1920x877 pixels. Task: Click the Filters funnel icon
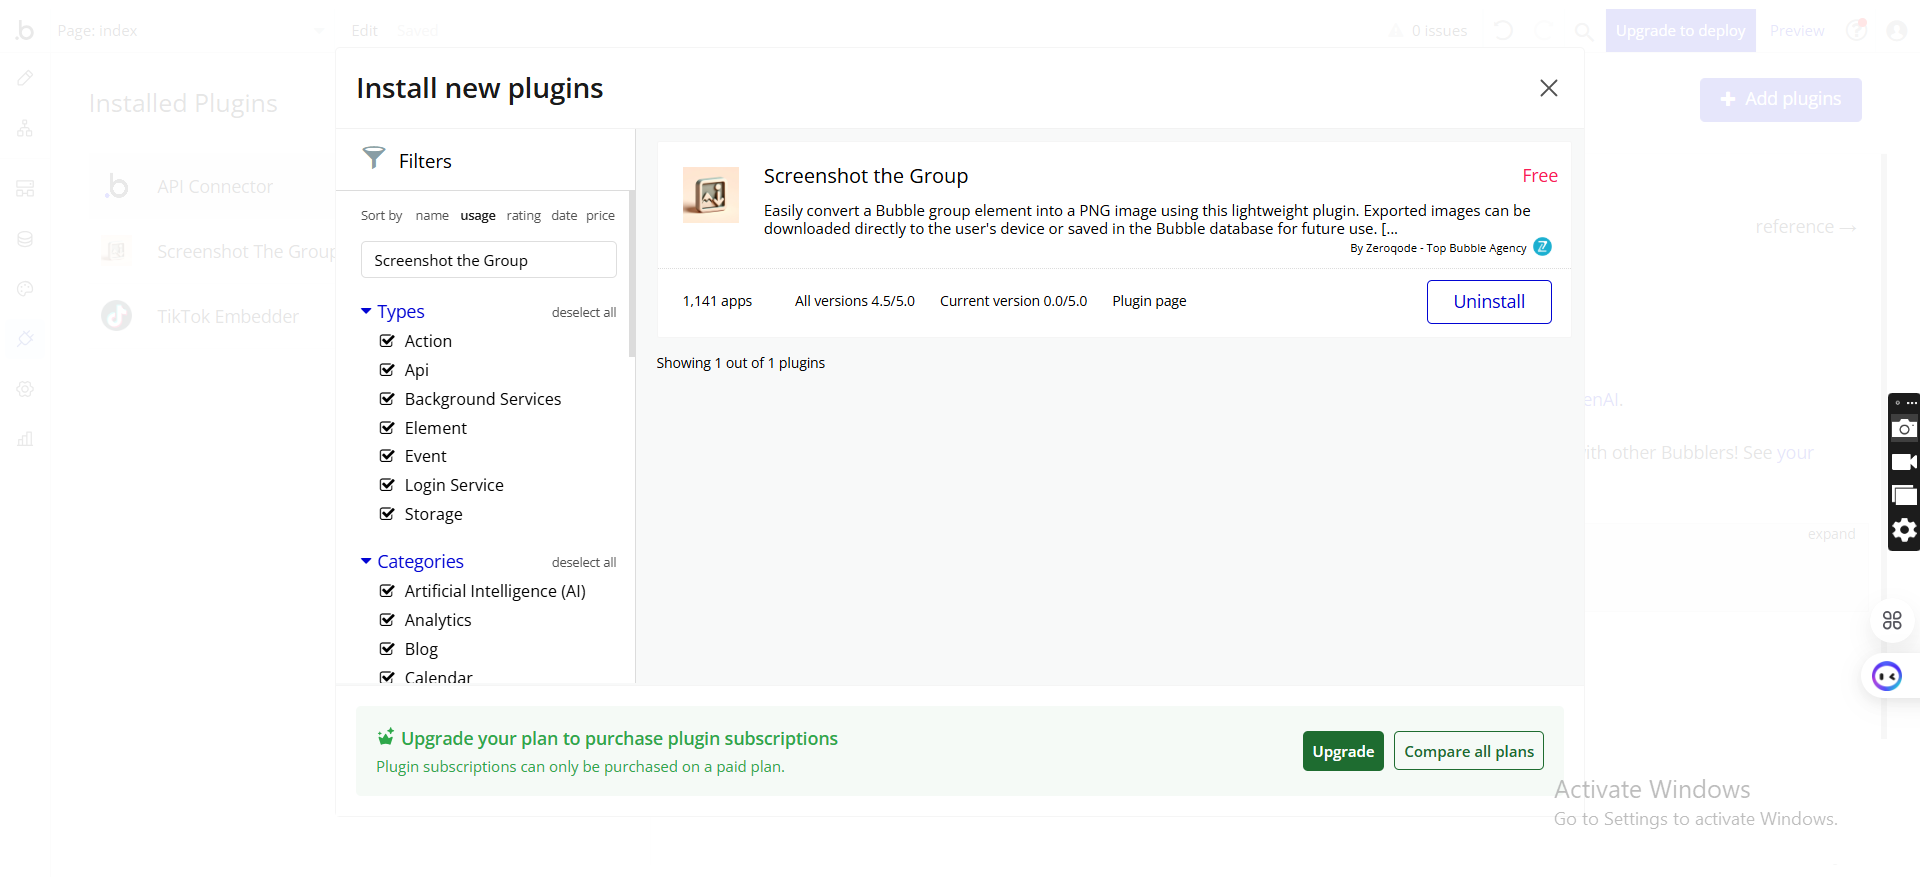374,158
